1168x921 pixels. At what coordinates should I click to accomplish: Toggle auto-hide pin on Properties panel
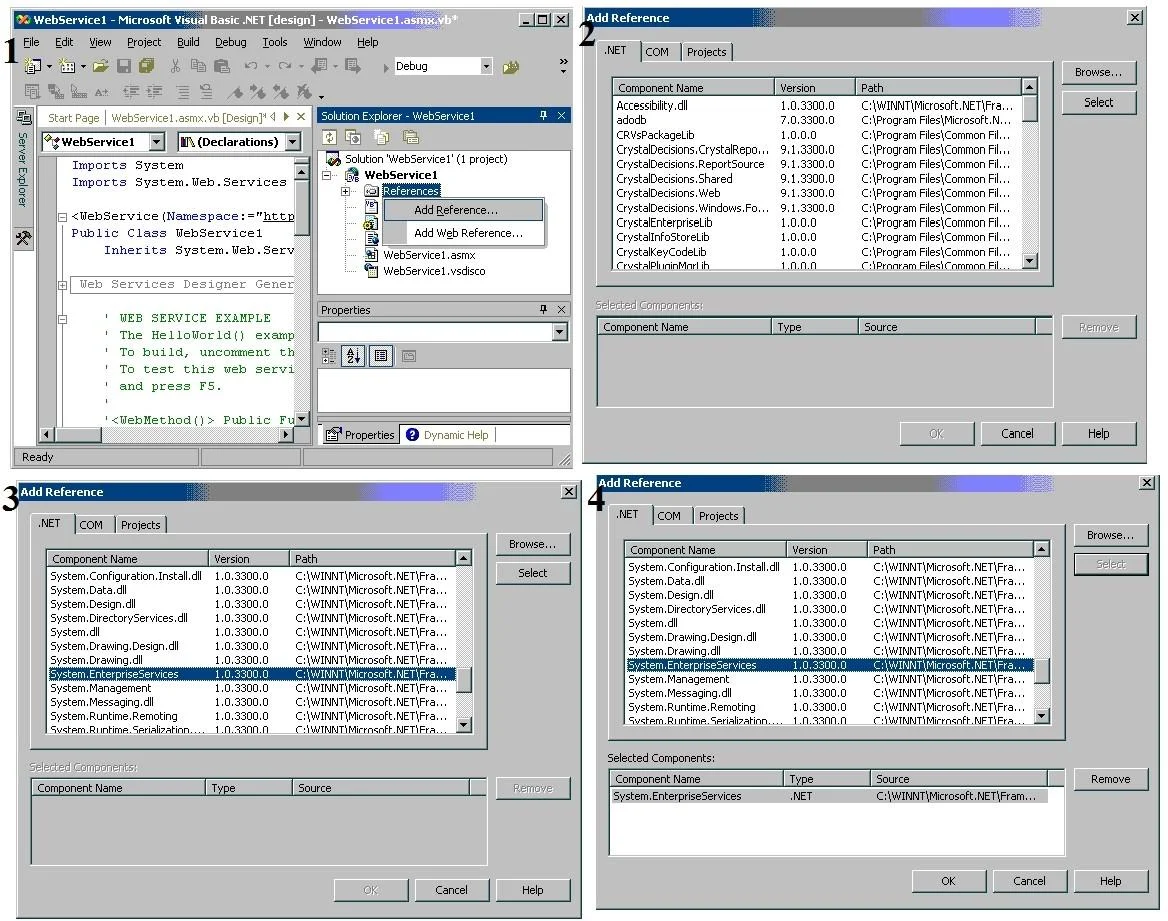pos(543,309)
